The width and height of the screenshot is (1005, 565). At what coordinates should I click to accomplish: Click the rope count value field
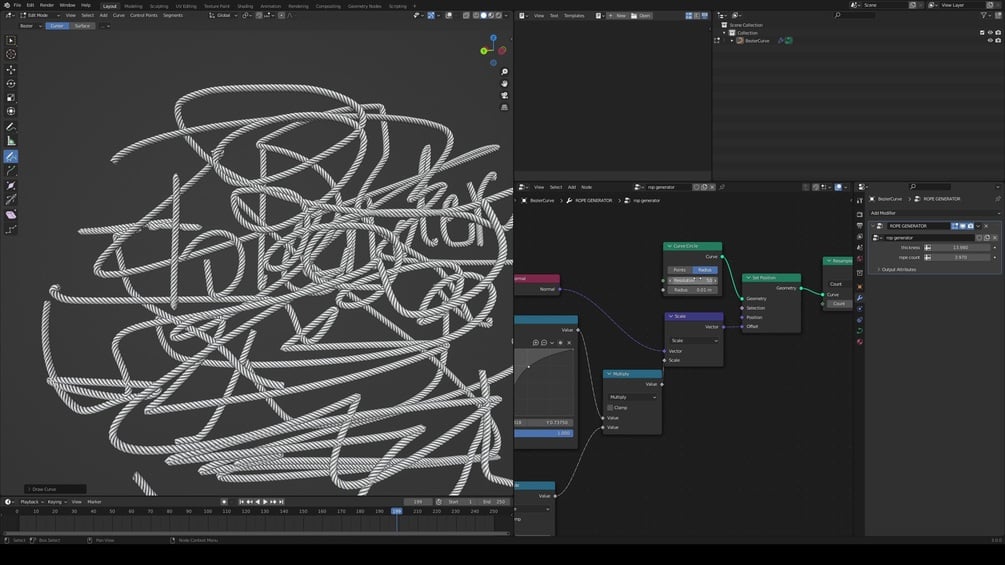tap(959, 257)
